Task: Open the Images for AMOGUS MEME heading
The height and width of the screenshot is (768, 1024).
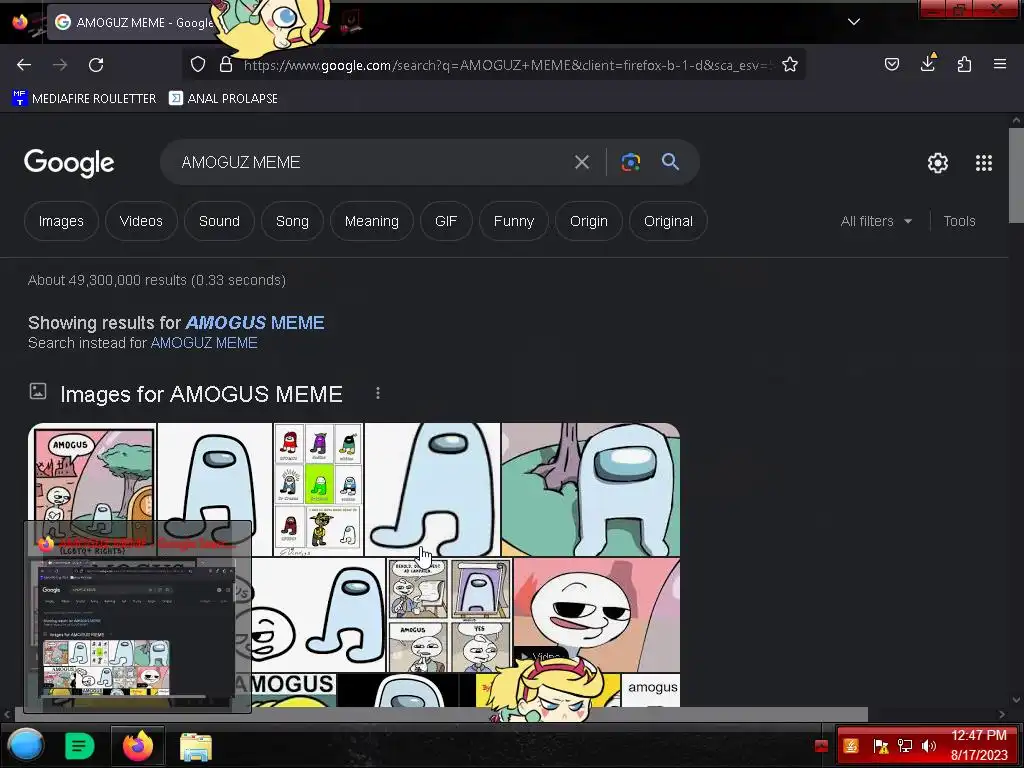Action: [201, 394]
